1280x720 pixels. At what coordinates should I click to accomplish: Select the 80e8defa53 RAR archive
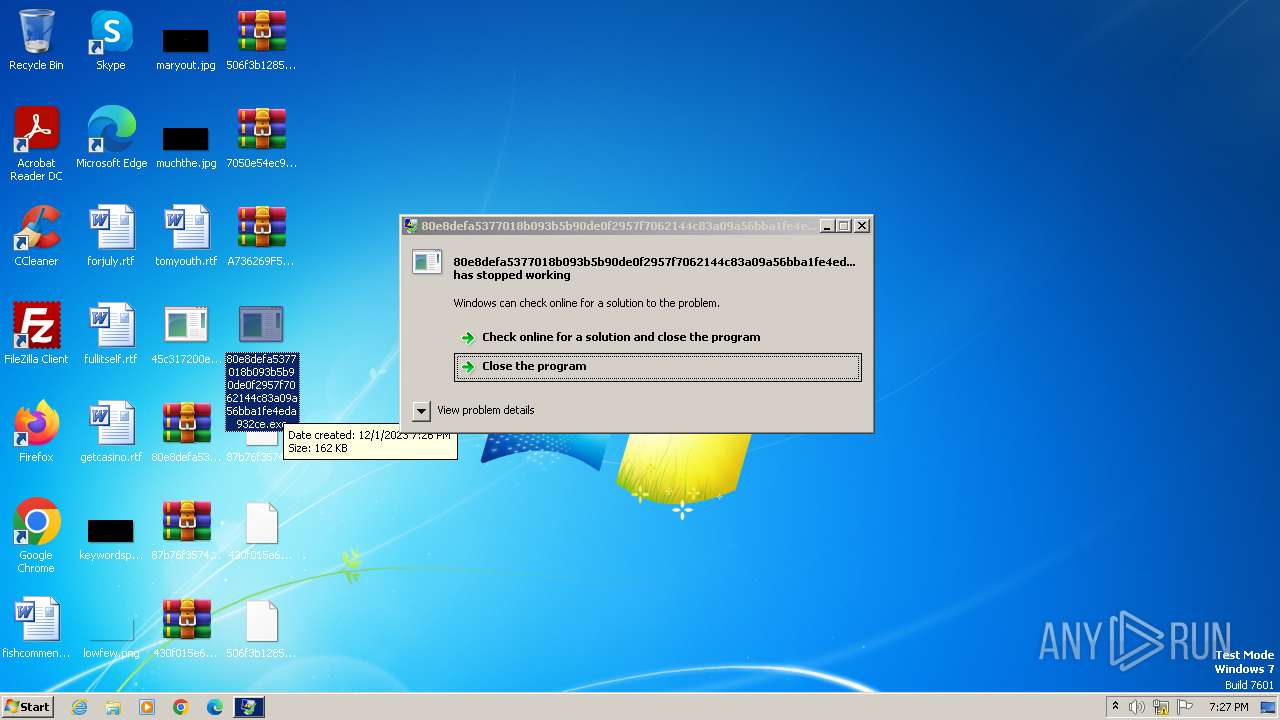[186, 432]
